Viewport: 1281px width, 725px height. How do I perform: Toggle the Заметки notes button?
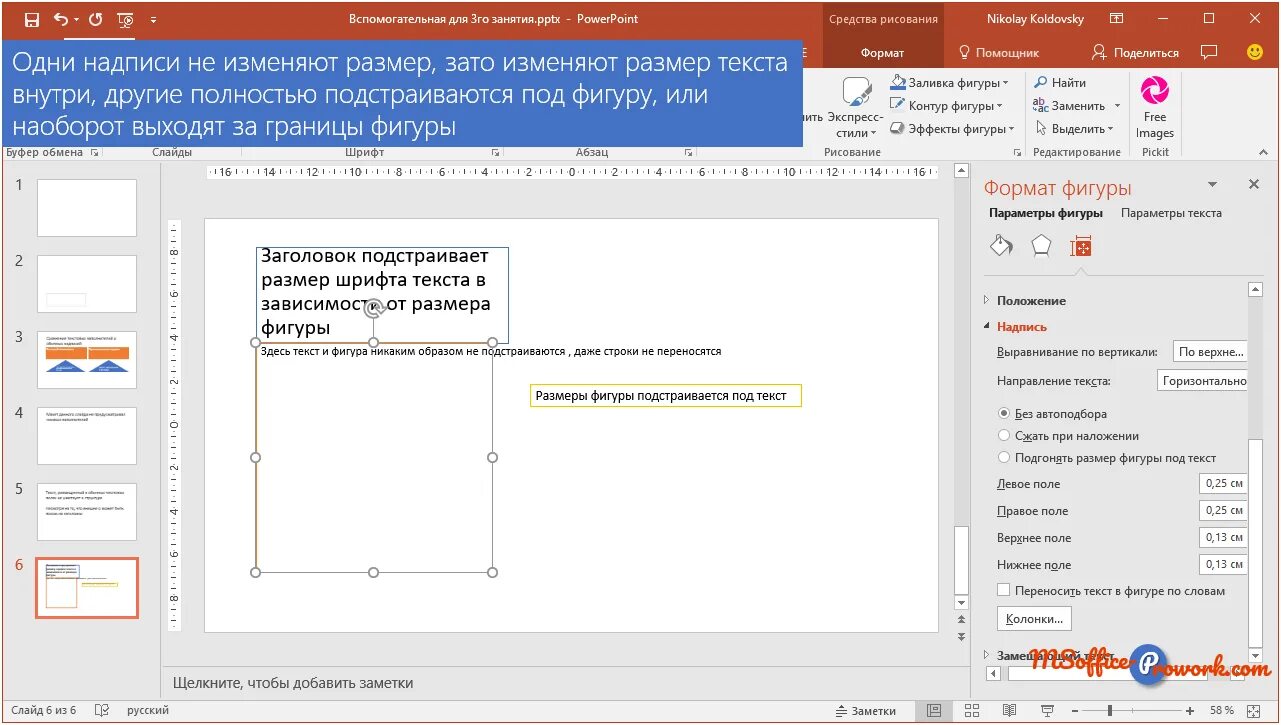(x=865, y=710)
